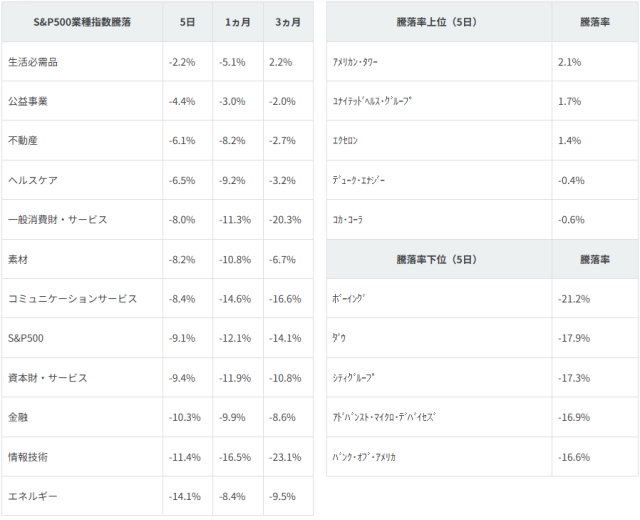Select the 3ヵ月 column header
This screenshot has height=520, width=640.
click(288, 21)
